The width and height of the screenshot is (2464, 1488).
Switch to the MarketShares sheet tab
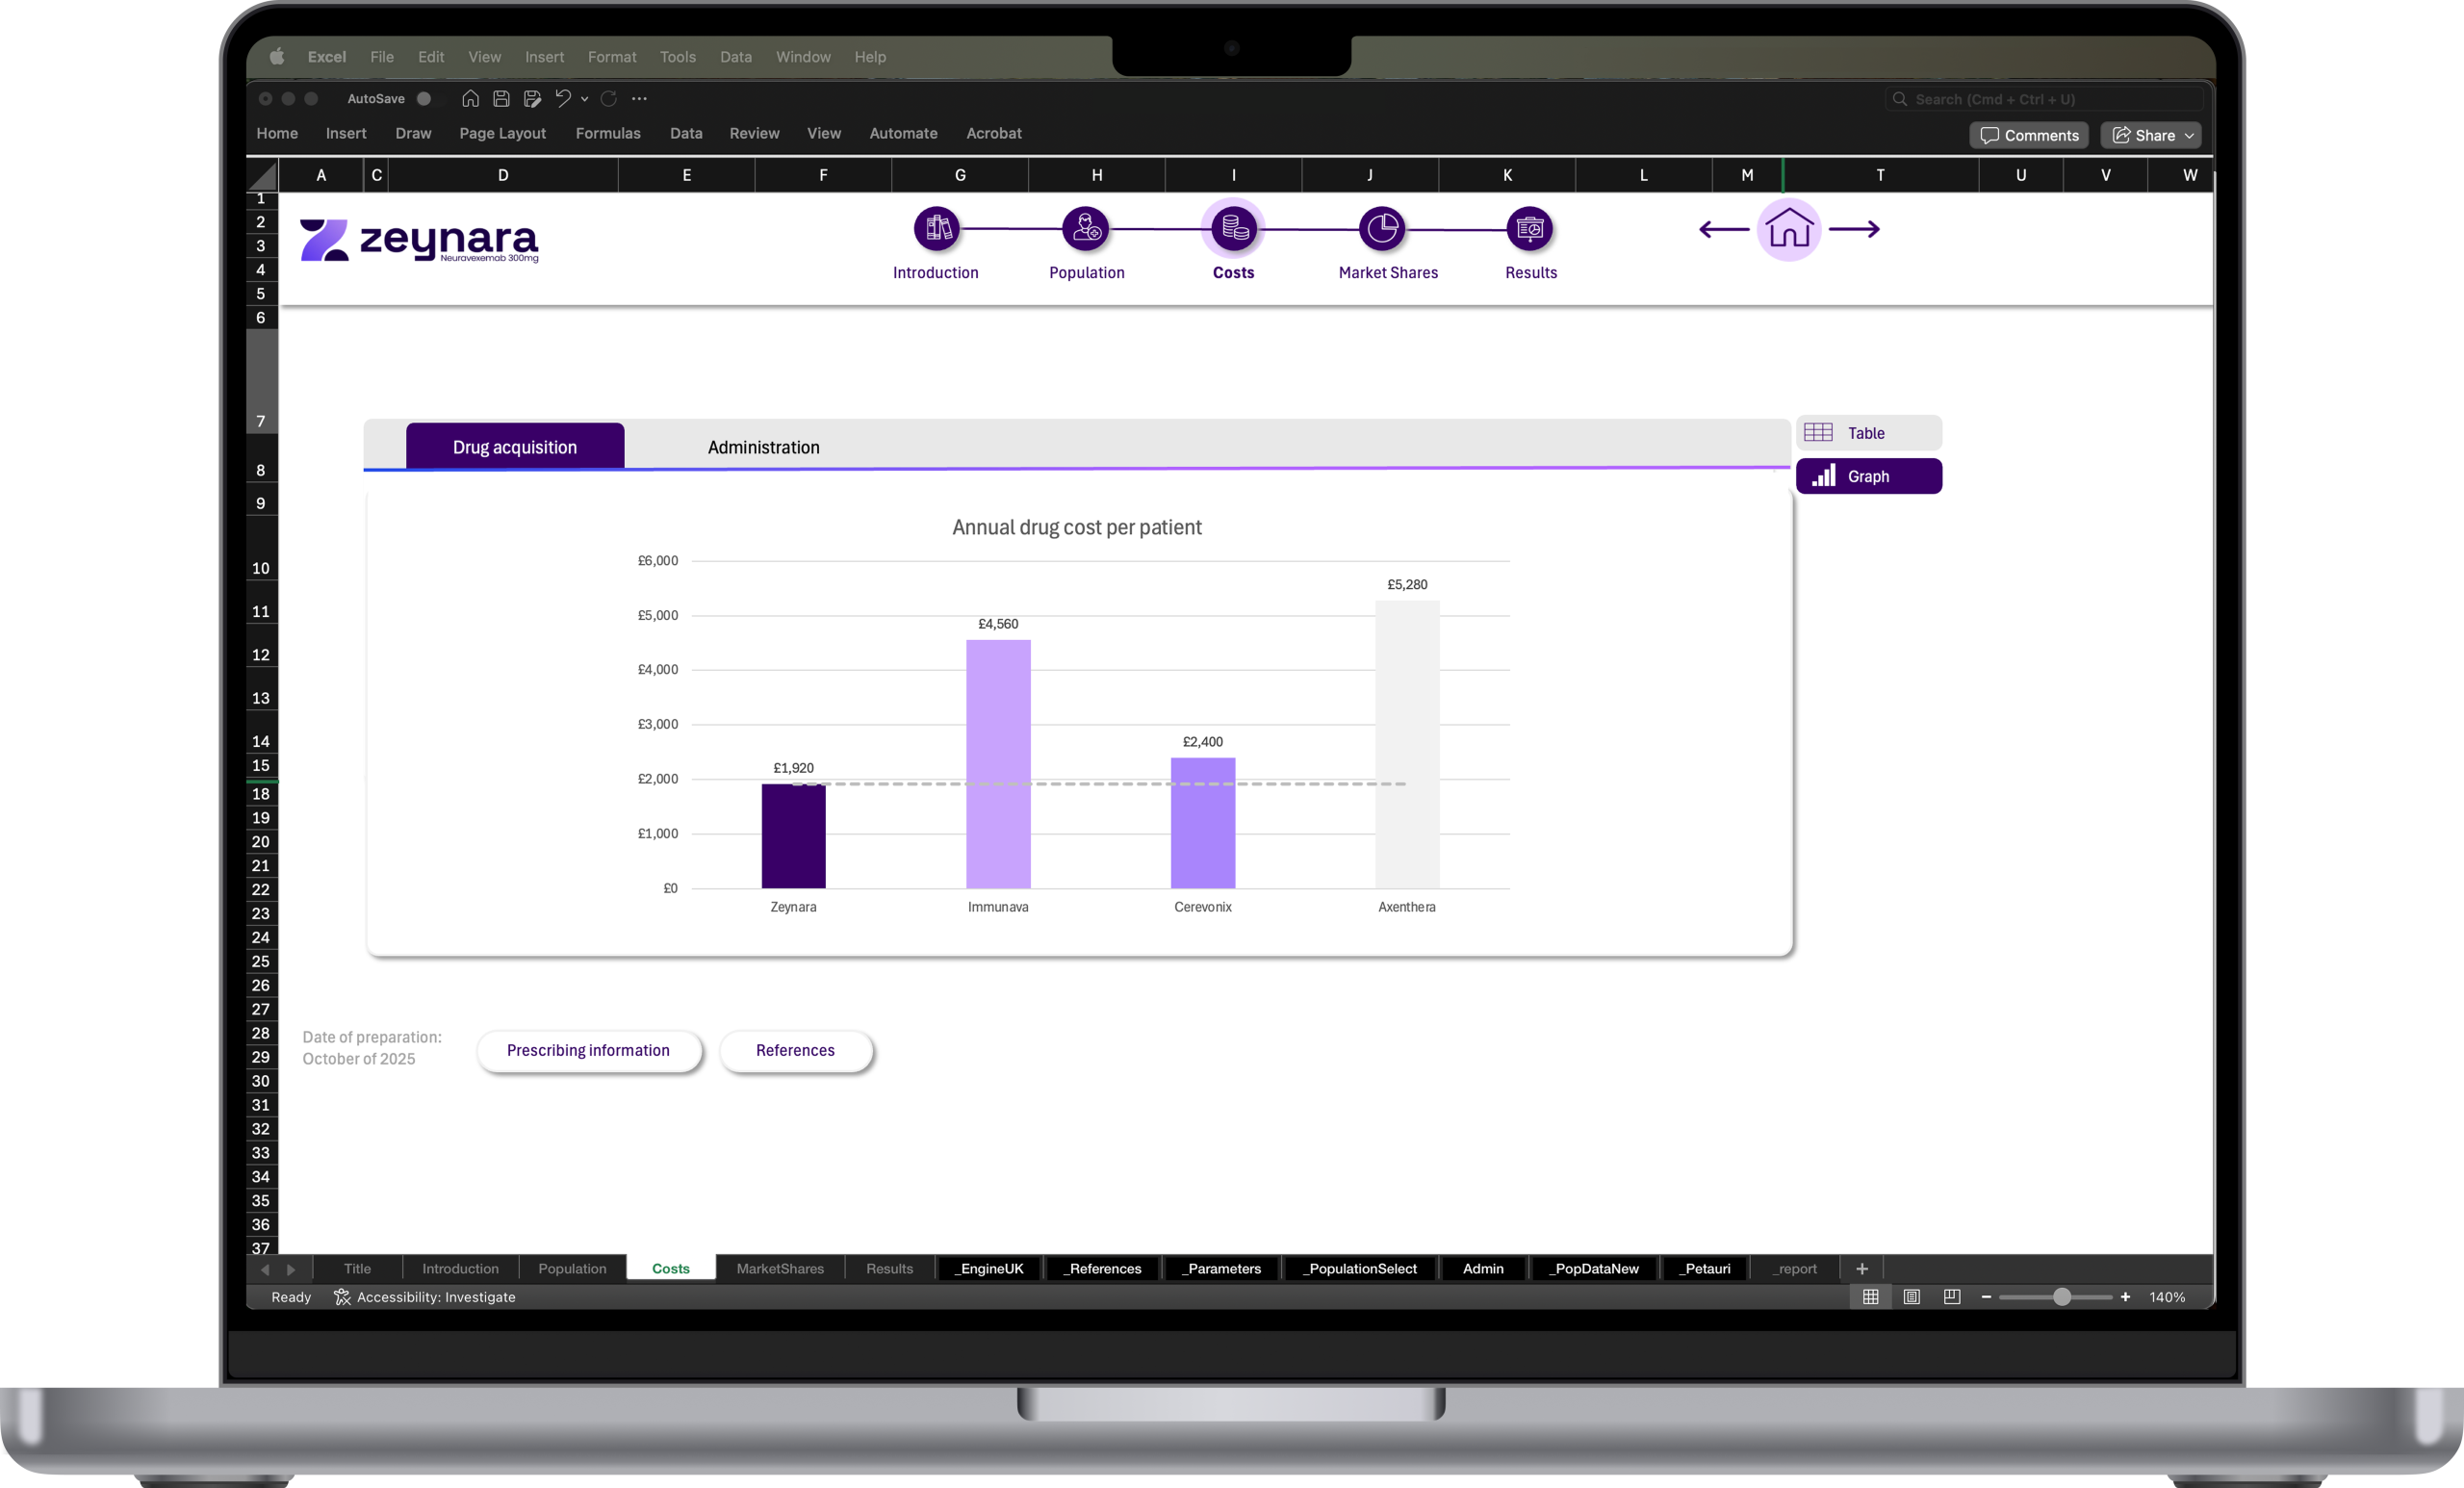pos(780,1269)
